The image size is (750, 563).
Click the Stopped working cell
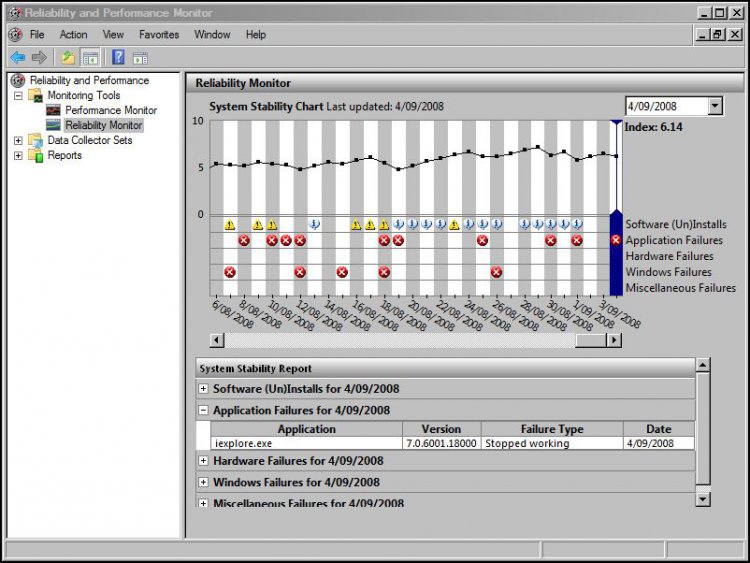point(552,443)
